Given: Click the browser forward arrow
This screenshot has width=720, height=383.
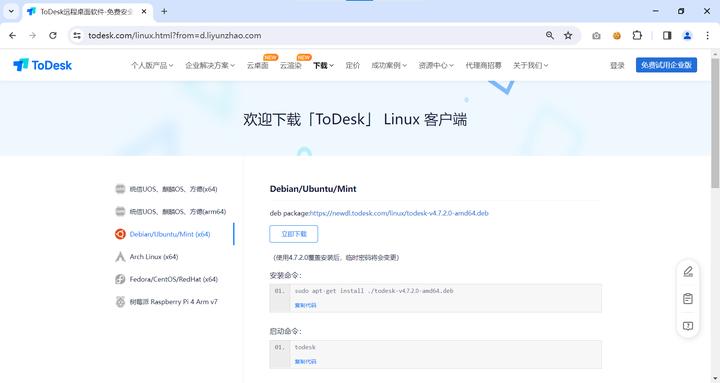Looking at the screenshot, I should click(32, 35).
